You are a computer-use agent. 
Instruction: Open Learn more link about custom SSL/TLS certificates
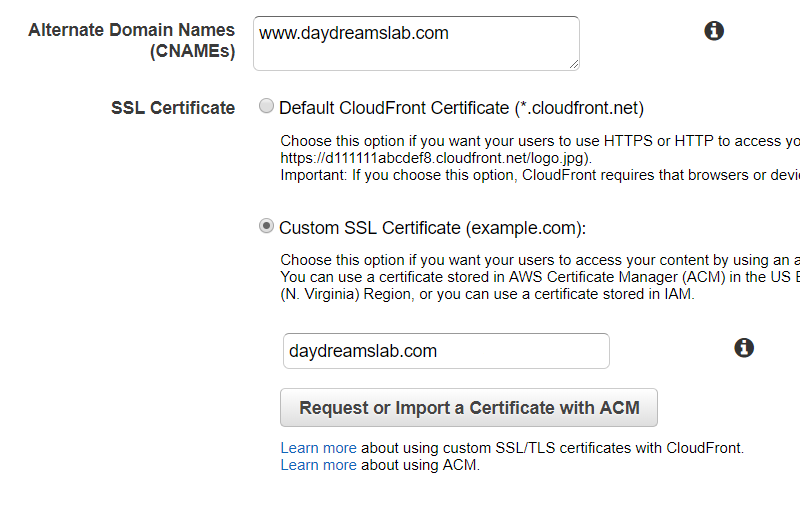coord(318,448)
